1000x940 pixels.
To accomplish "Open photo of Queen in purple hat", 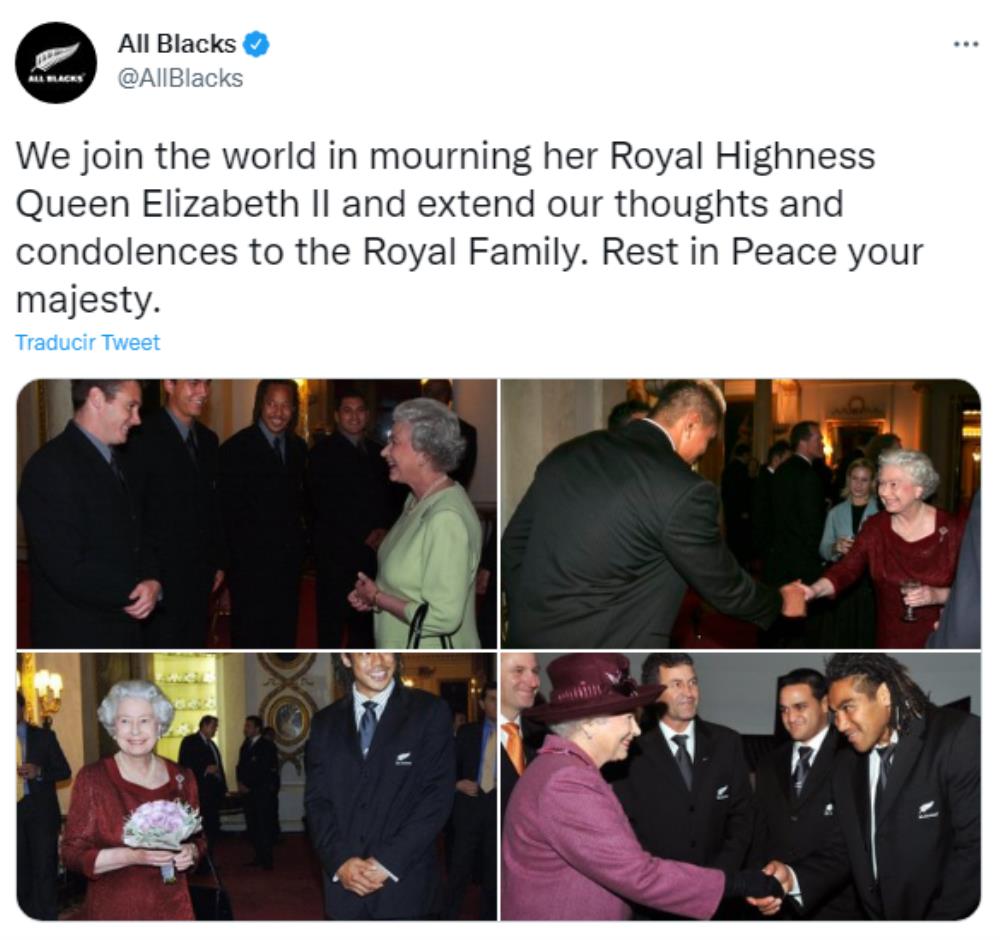I will pos(740,786).
